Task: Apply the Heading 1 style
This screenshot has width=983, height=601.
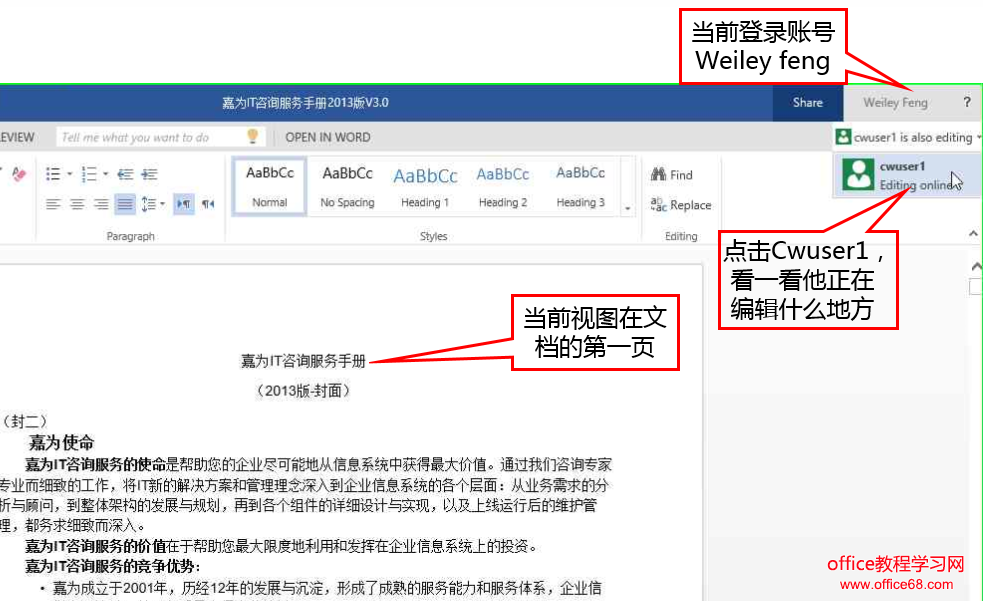Action: pyautogui.click(x=425, y=187)
